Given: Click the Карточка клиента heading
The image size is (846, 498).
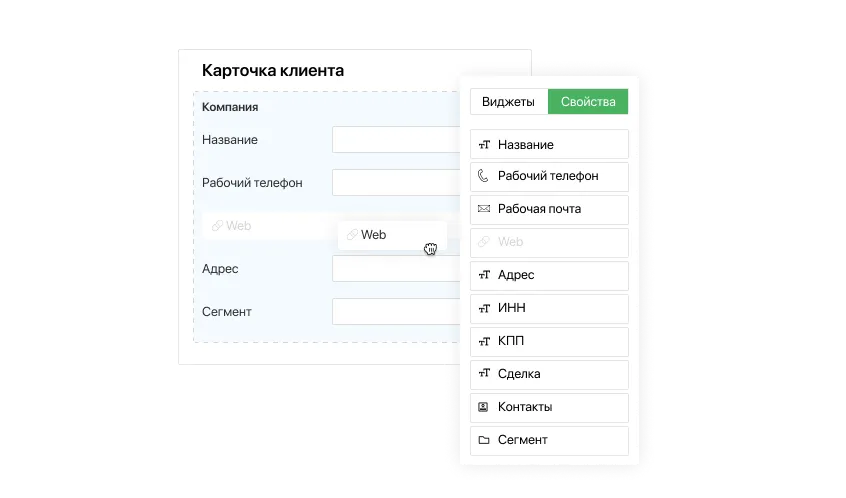Looking at the screenshot, I should [272, 70].
